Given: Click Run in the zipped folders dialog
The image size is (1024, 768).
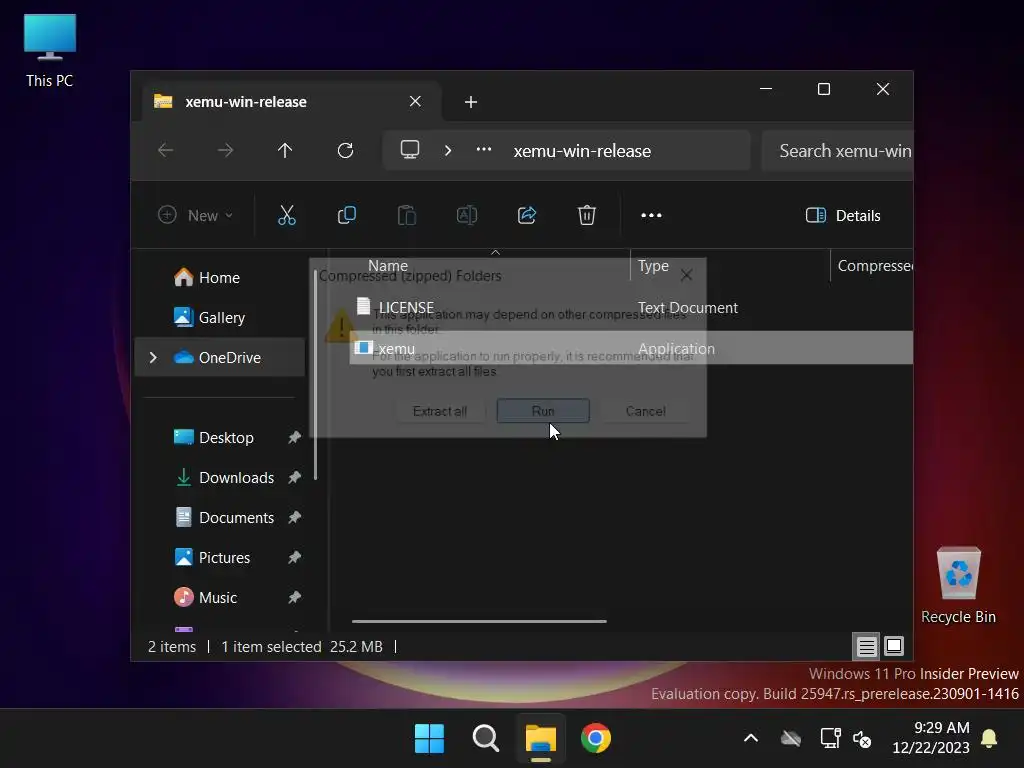Looking at the screenshot, I should pos(543,411).
